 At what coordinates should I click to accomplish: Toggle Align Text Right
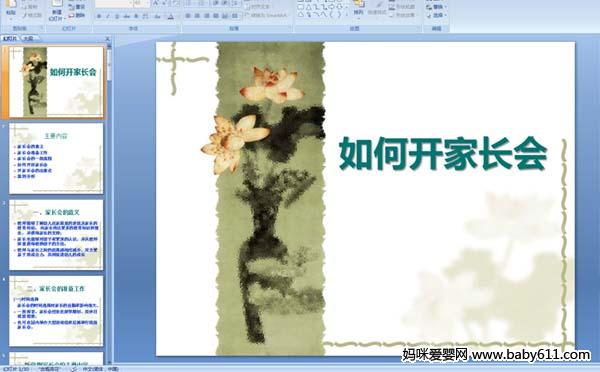(x=207, y=16)
